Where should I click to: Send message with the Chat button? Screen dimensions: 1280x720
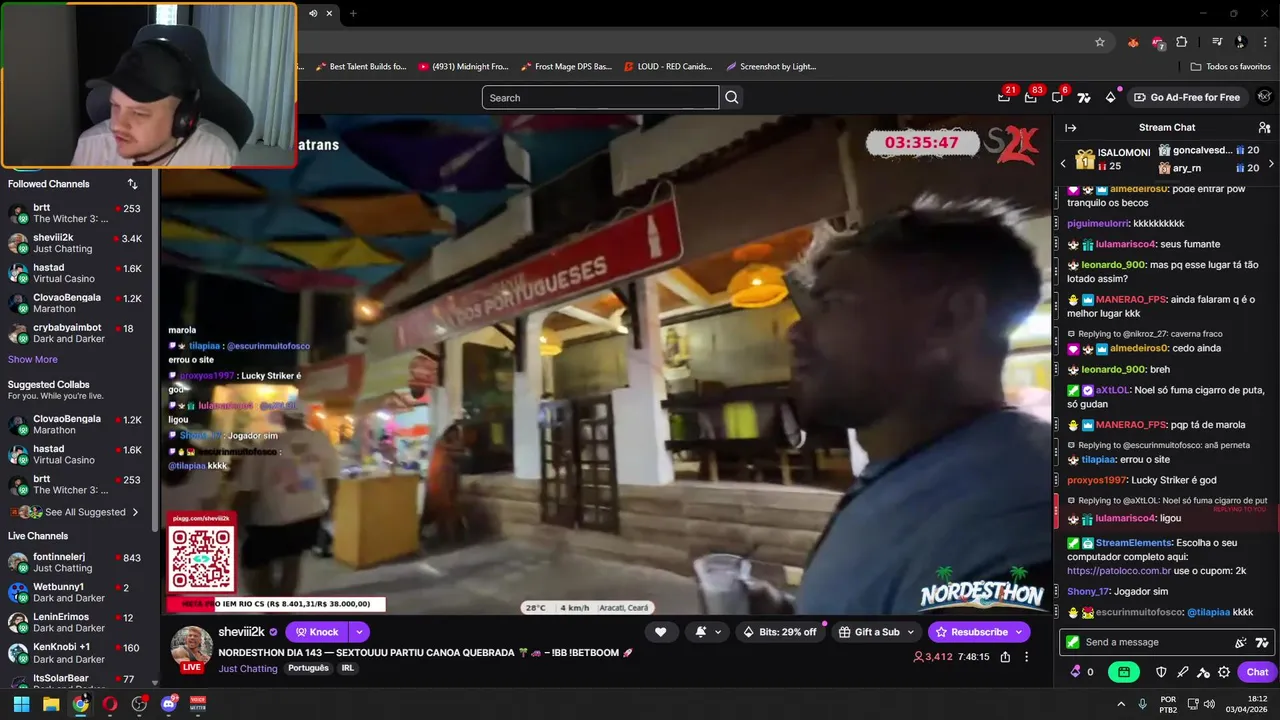coord(1257,672)
